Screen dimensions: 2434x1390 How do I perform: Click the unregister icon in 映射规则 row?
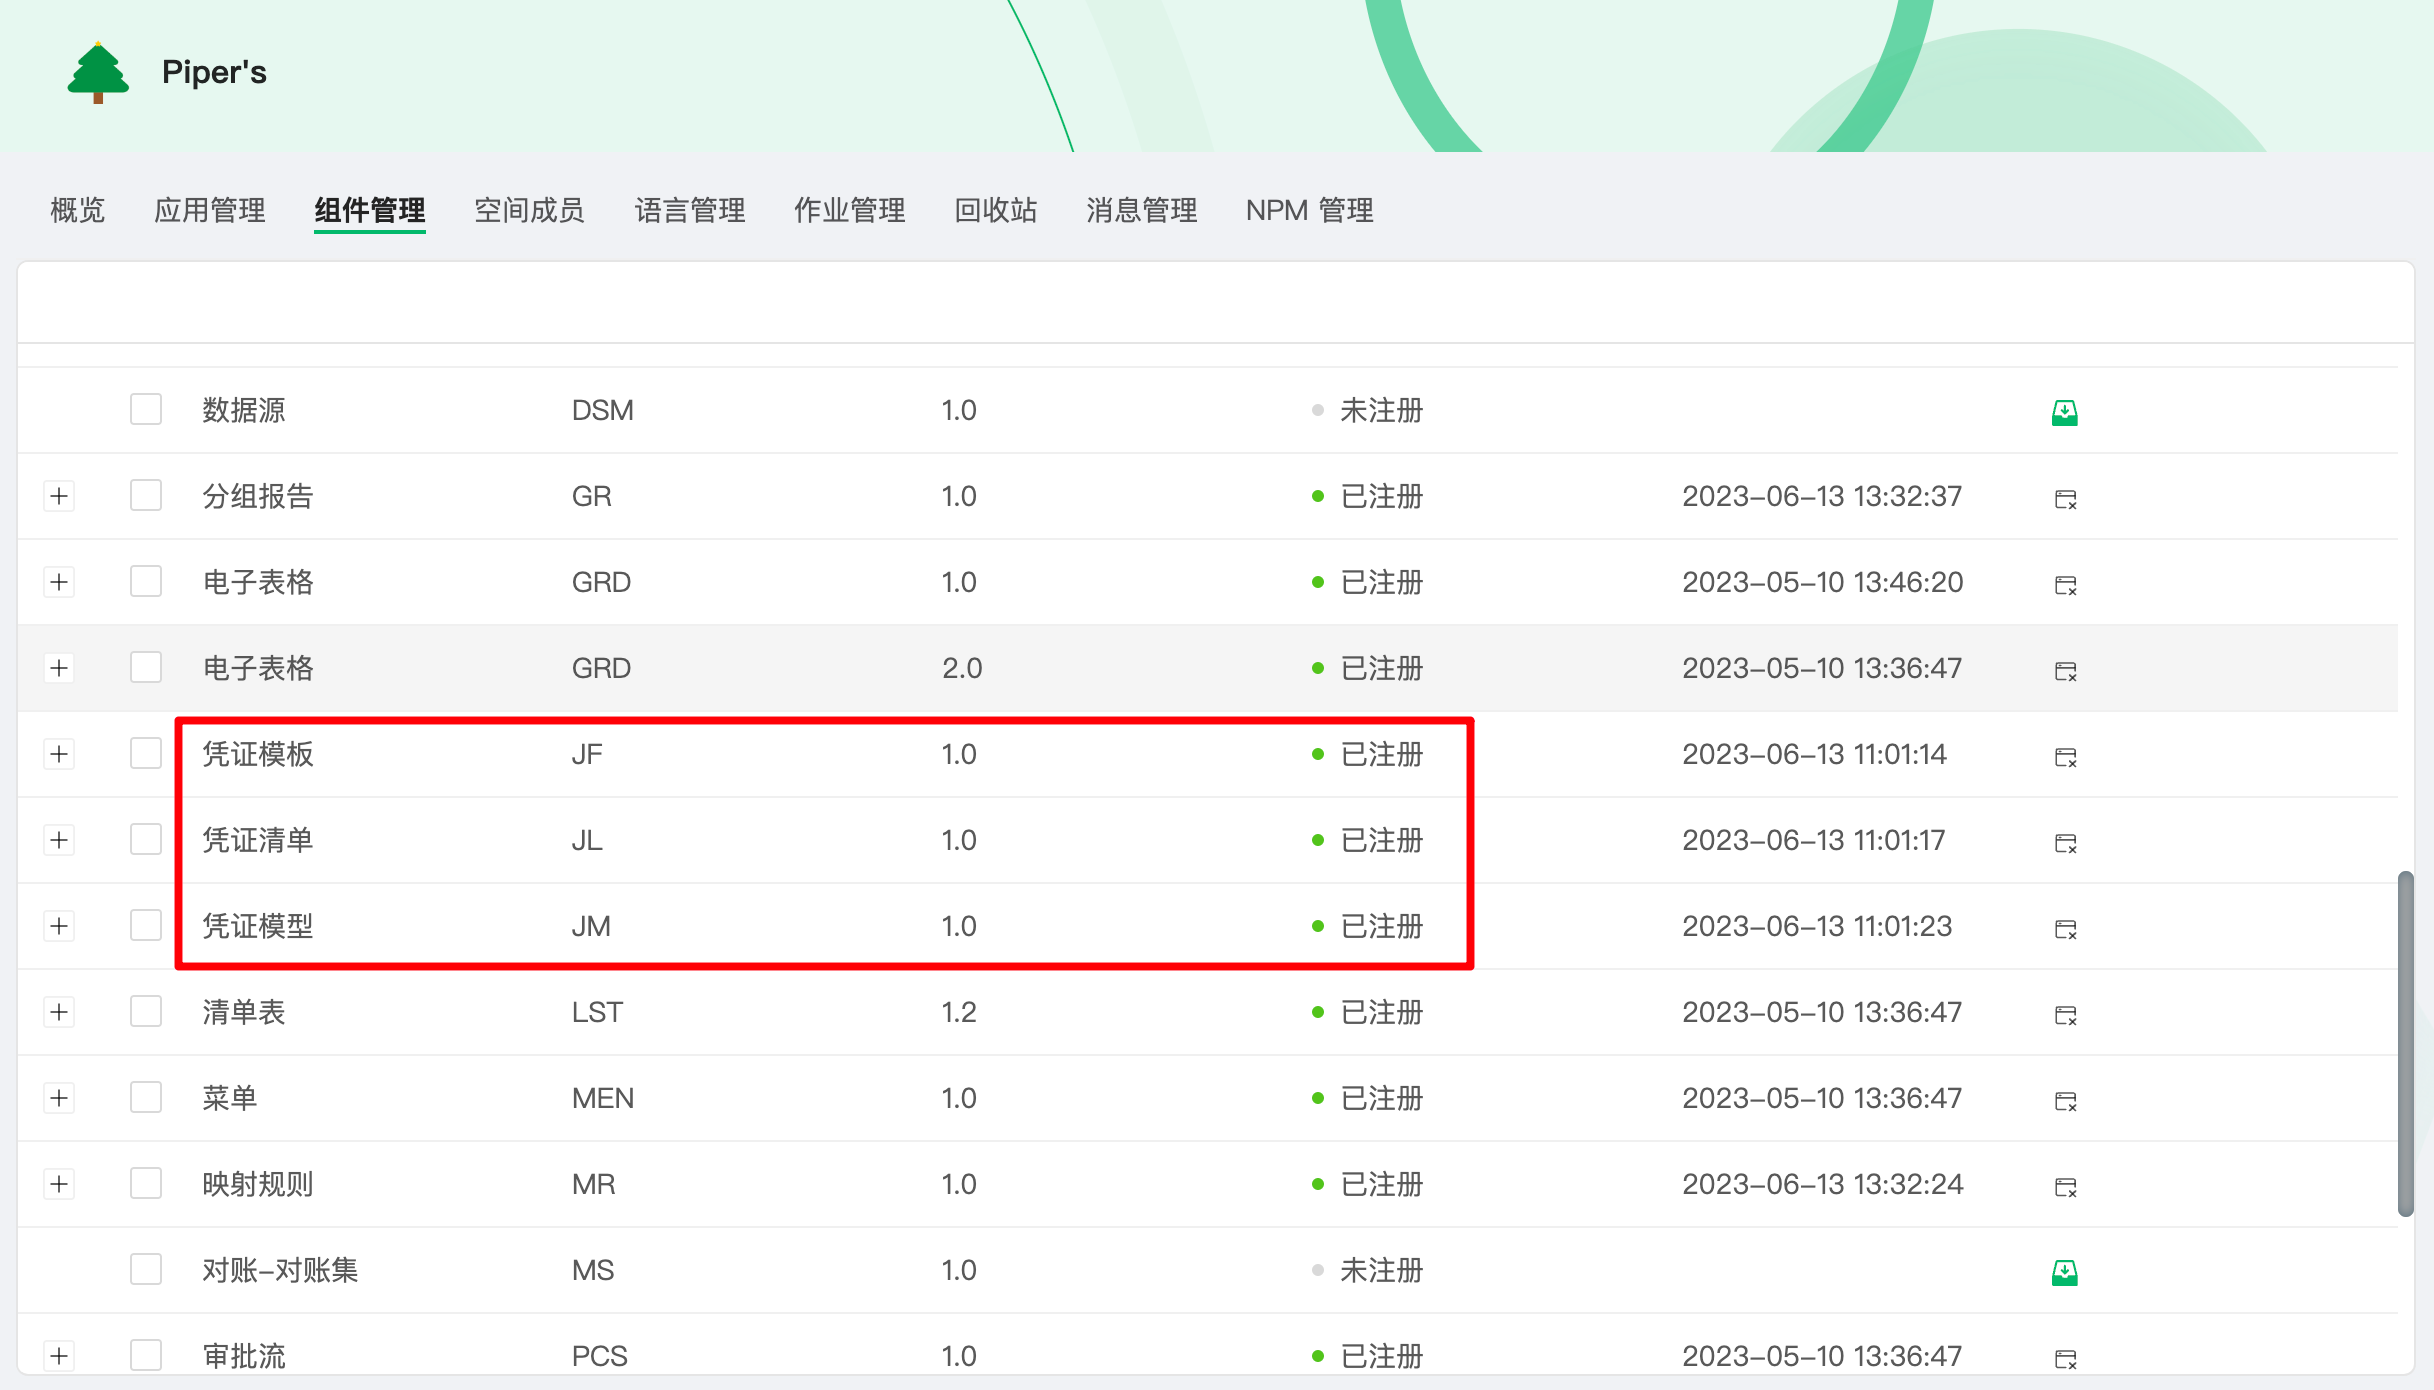2065,1186
